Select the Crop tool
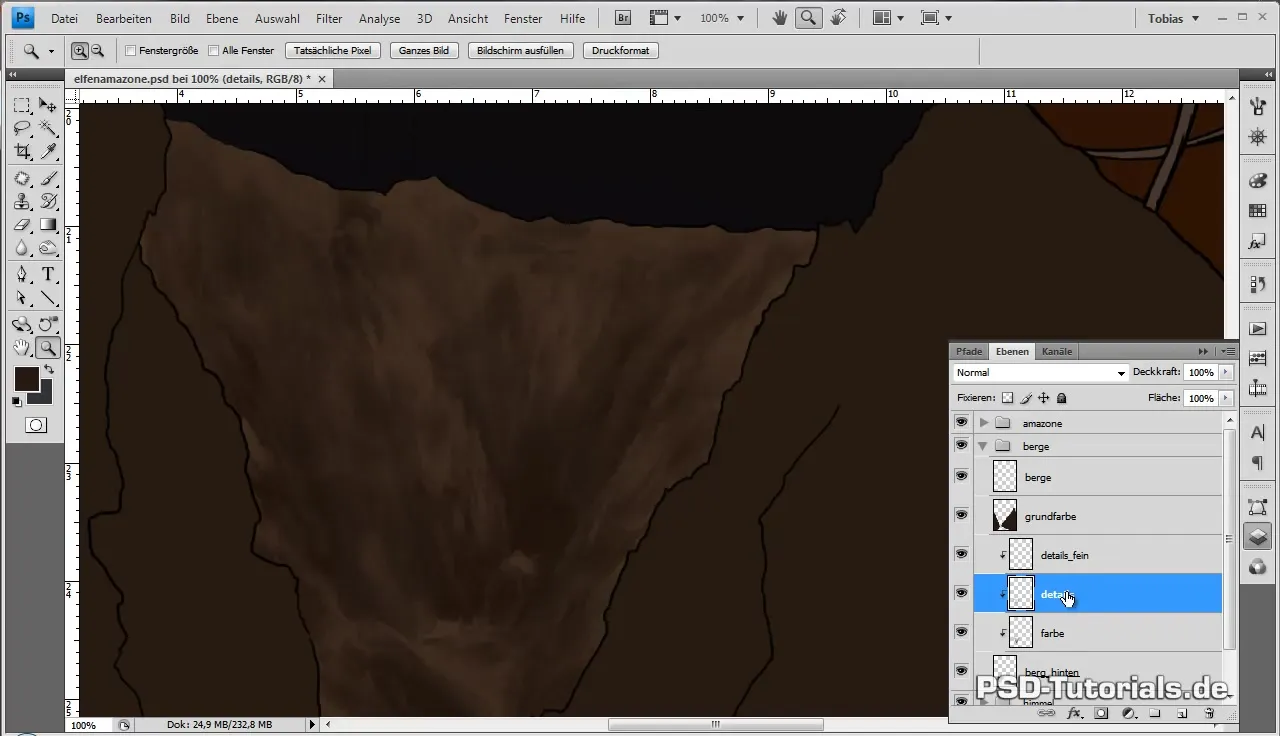This screenshot has width=1280, height=736. click(x=22, y=151)
